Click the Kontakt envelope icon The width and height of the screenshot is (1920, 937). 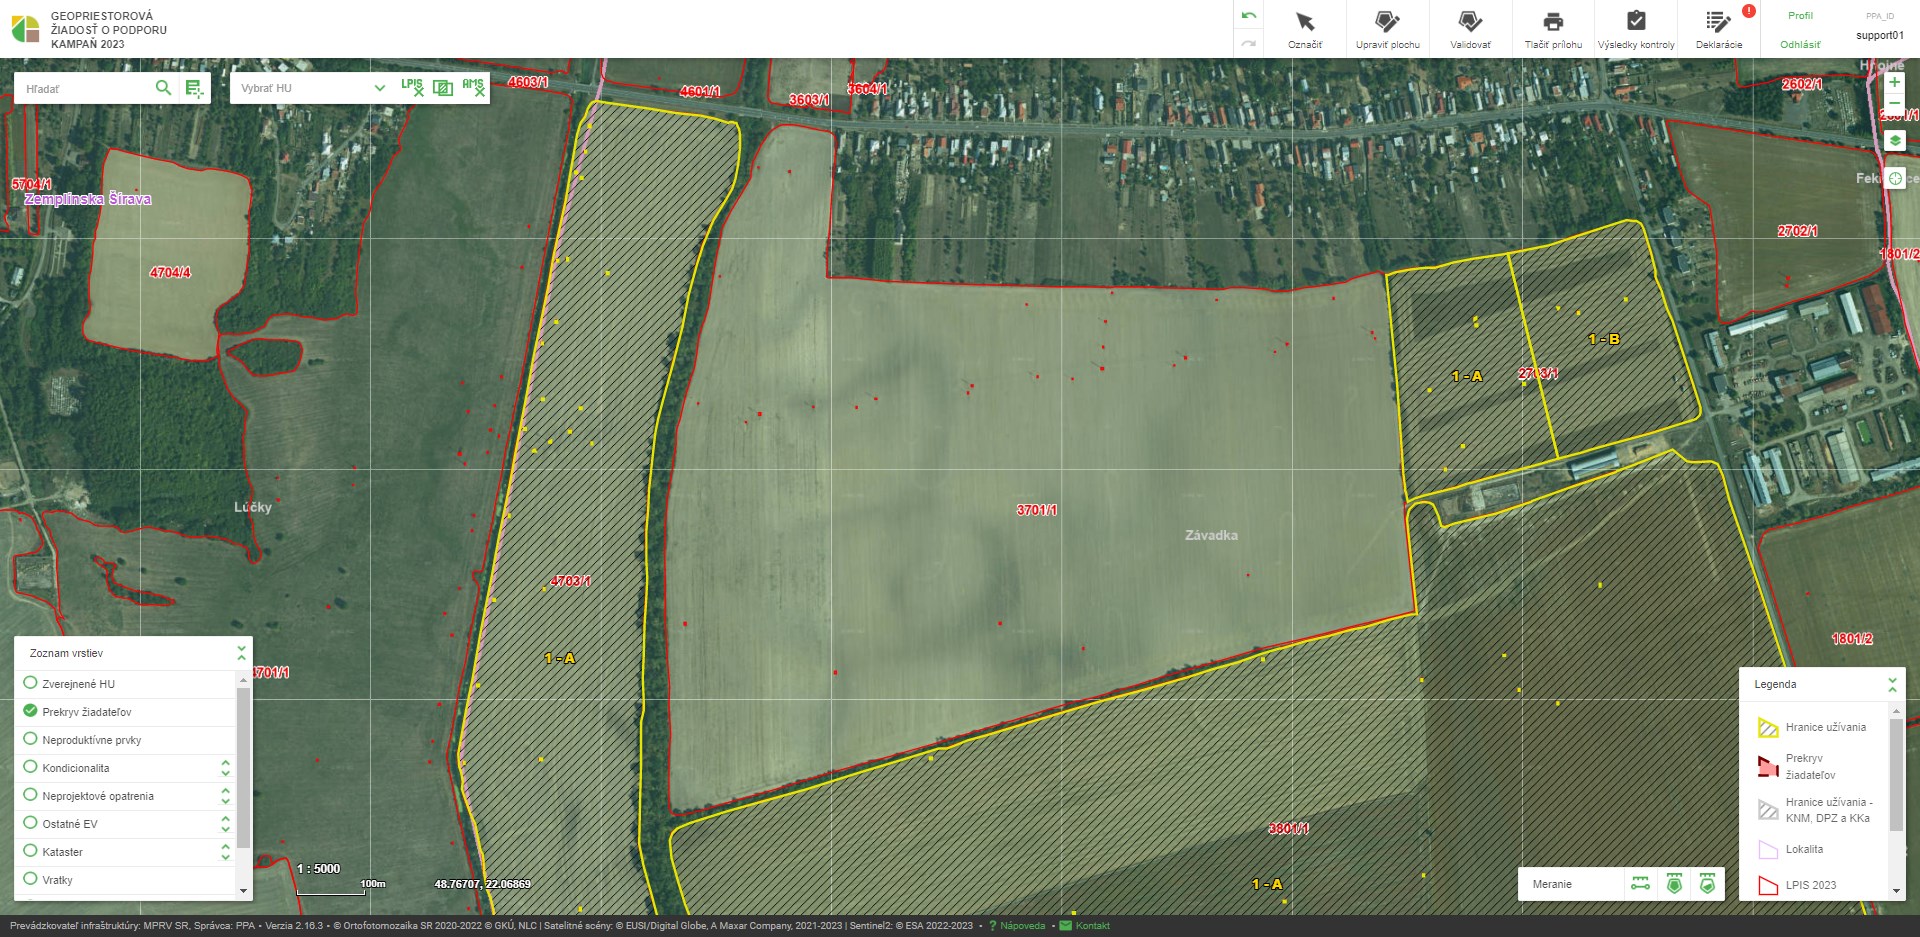pos(1065,926)
